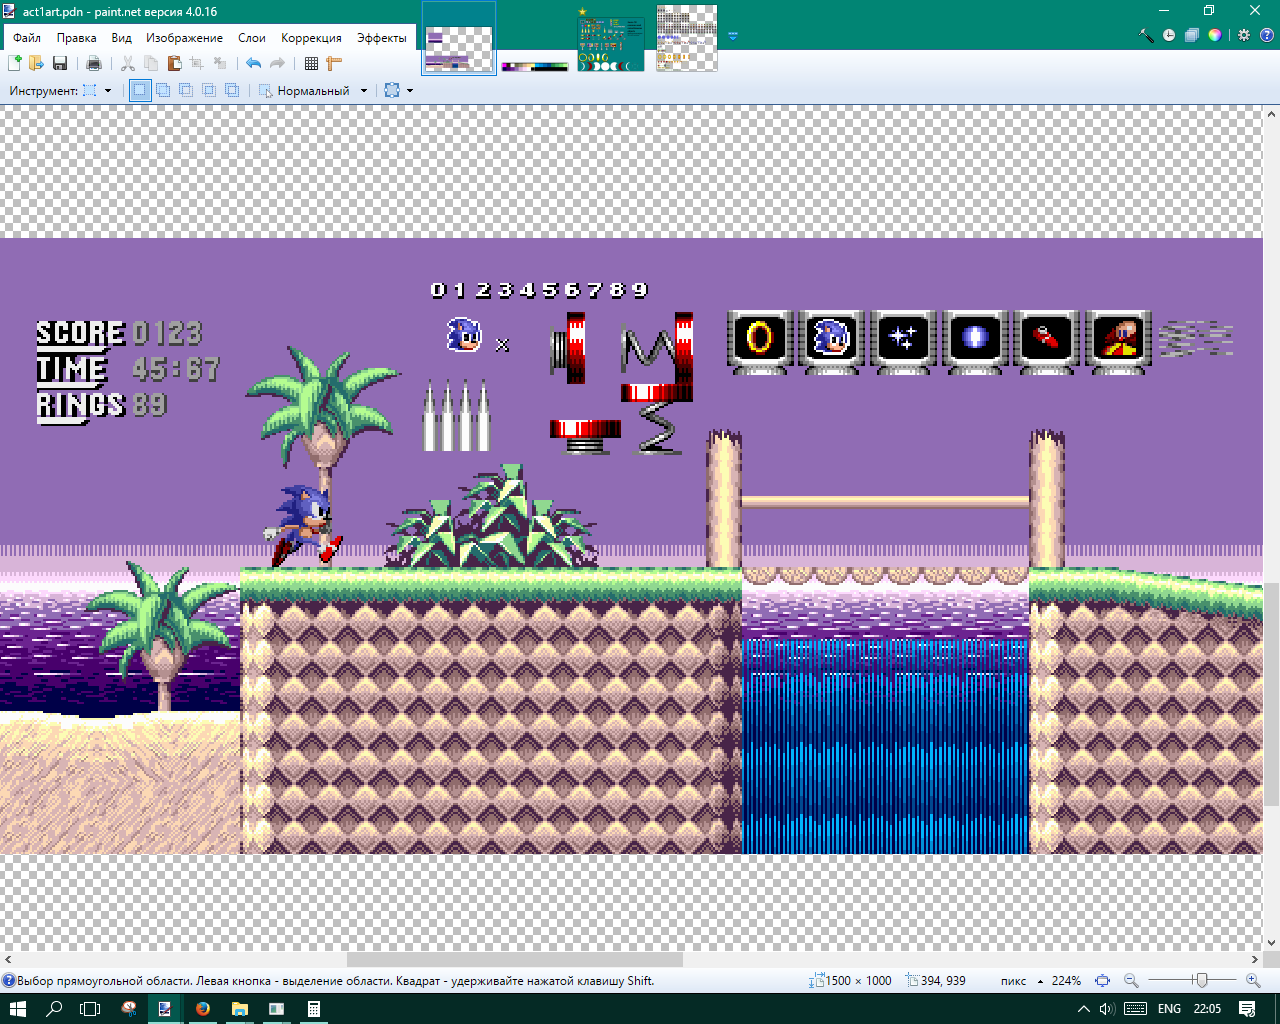Click the Print icon in toolbar
The image size is (1280, 1024).
click(94, 64)
